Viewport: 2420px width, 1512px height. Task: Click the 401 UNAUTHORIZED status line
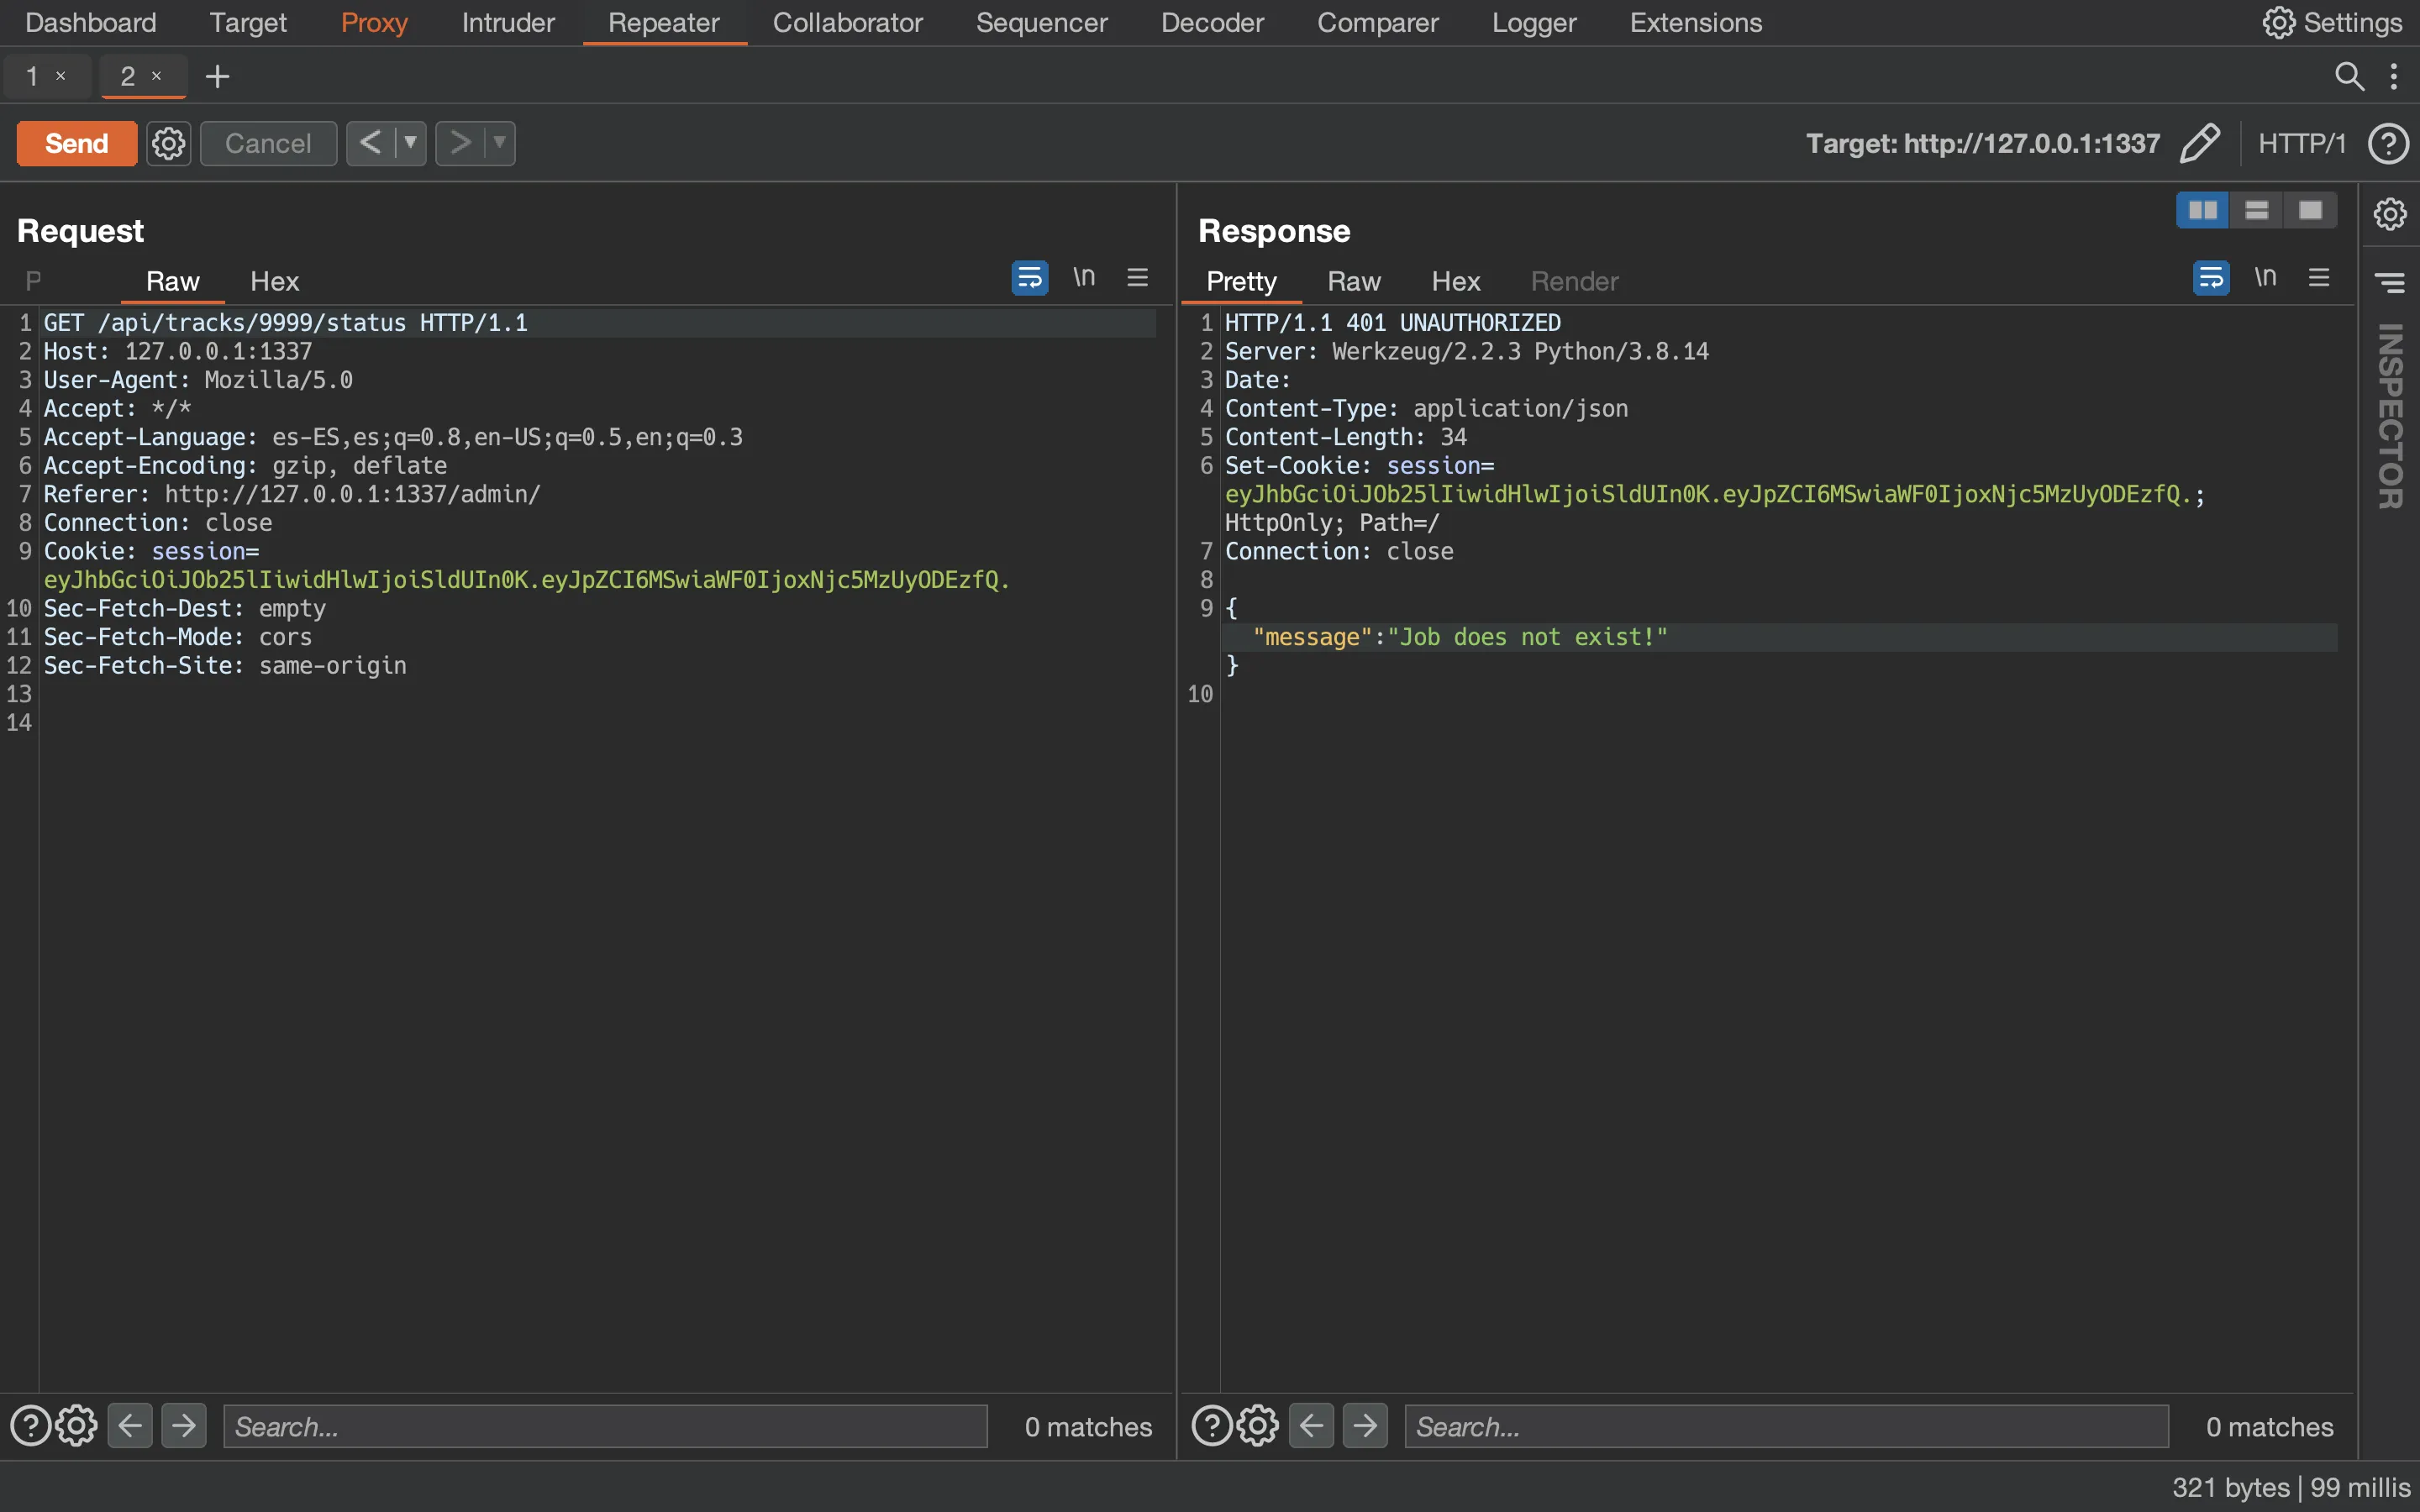pos(1393,323)
